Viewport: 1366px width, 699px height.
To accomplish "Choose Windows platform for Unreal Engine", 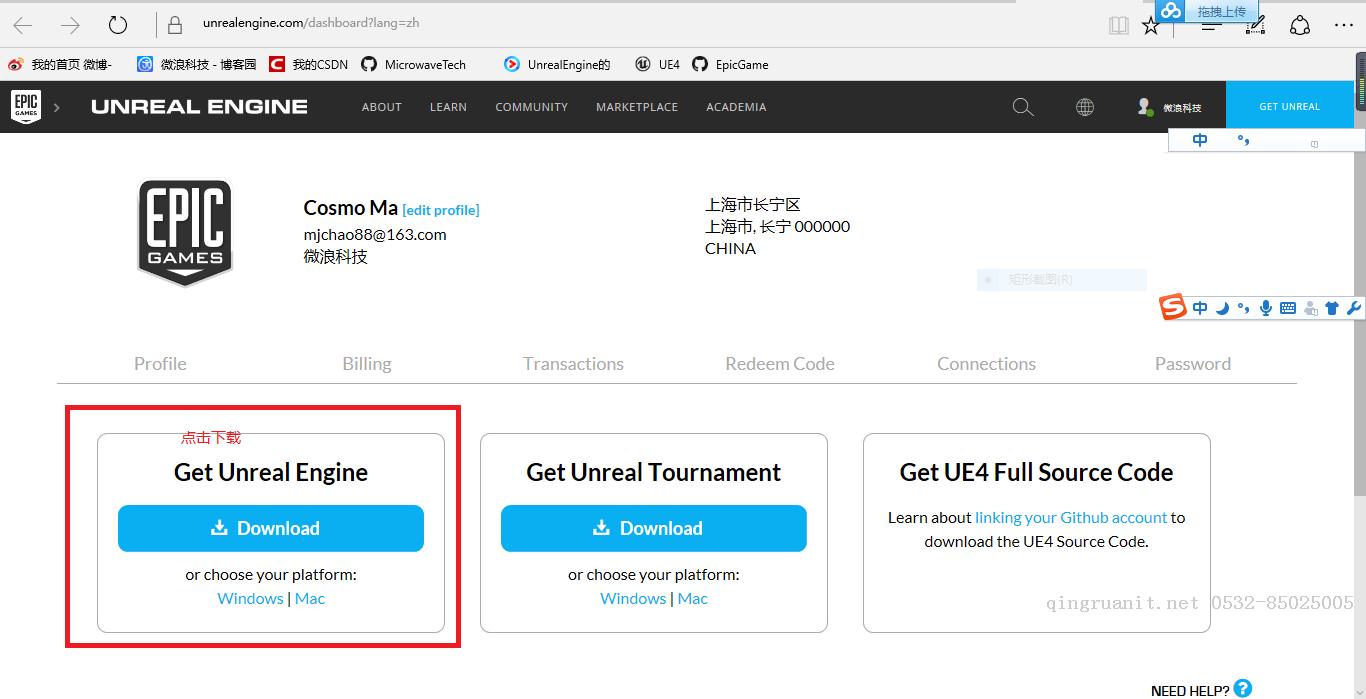I will point(250,598).
